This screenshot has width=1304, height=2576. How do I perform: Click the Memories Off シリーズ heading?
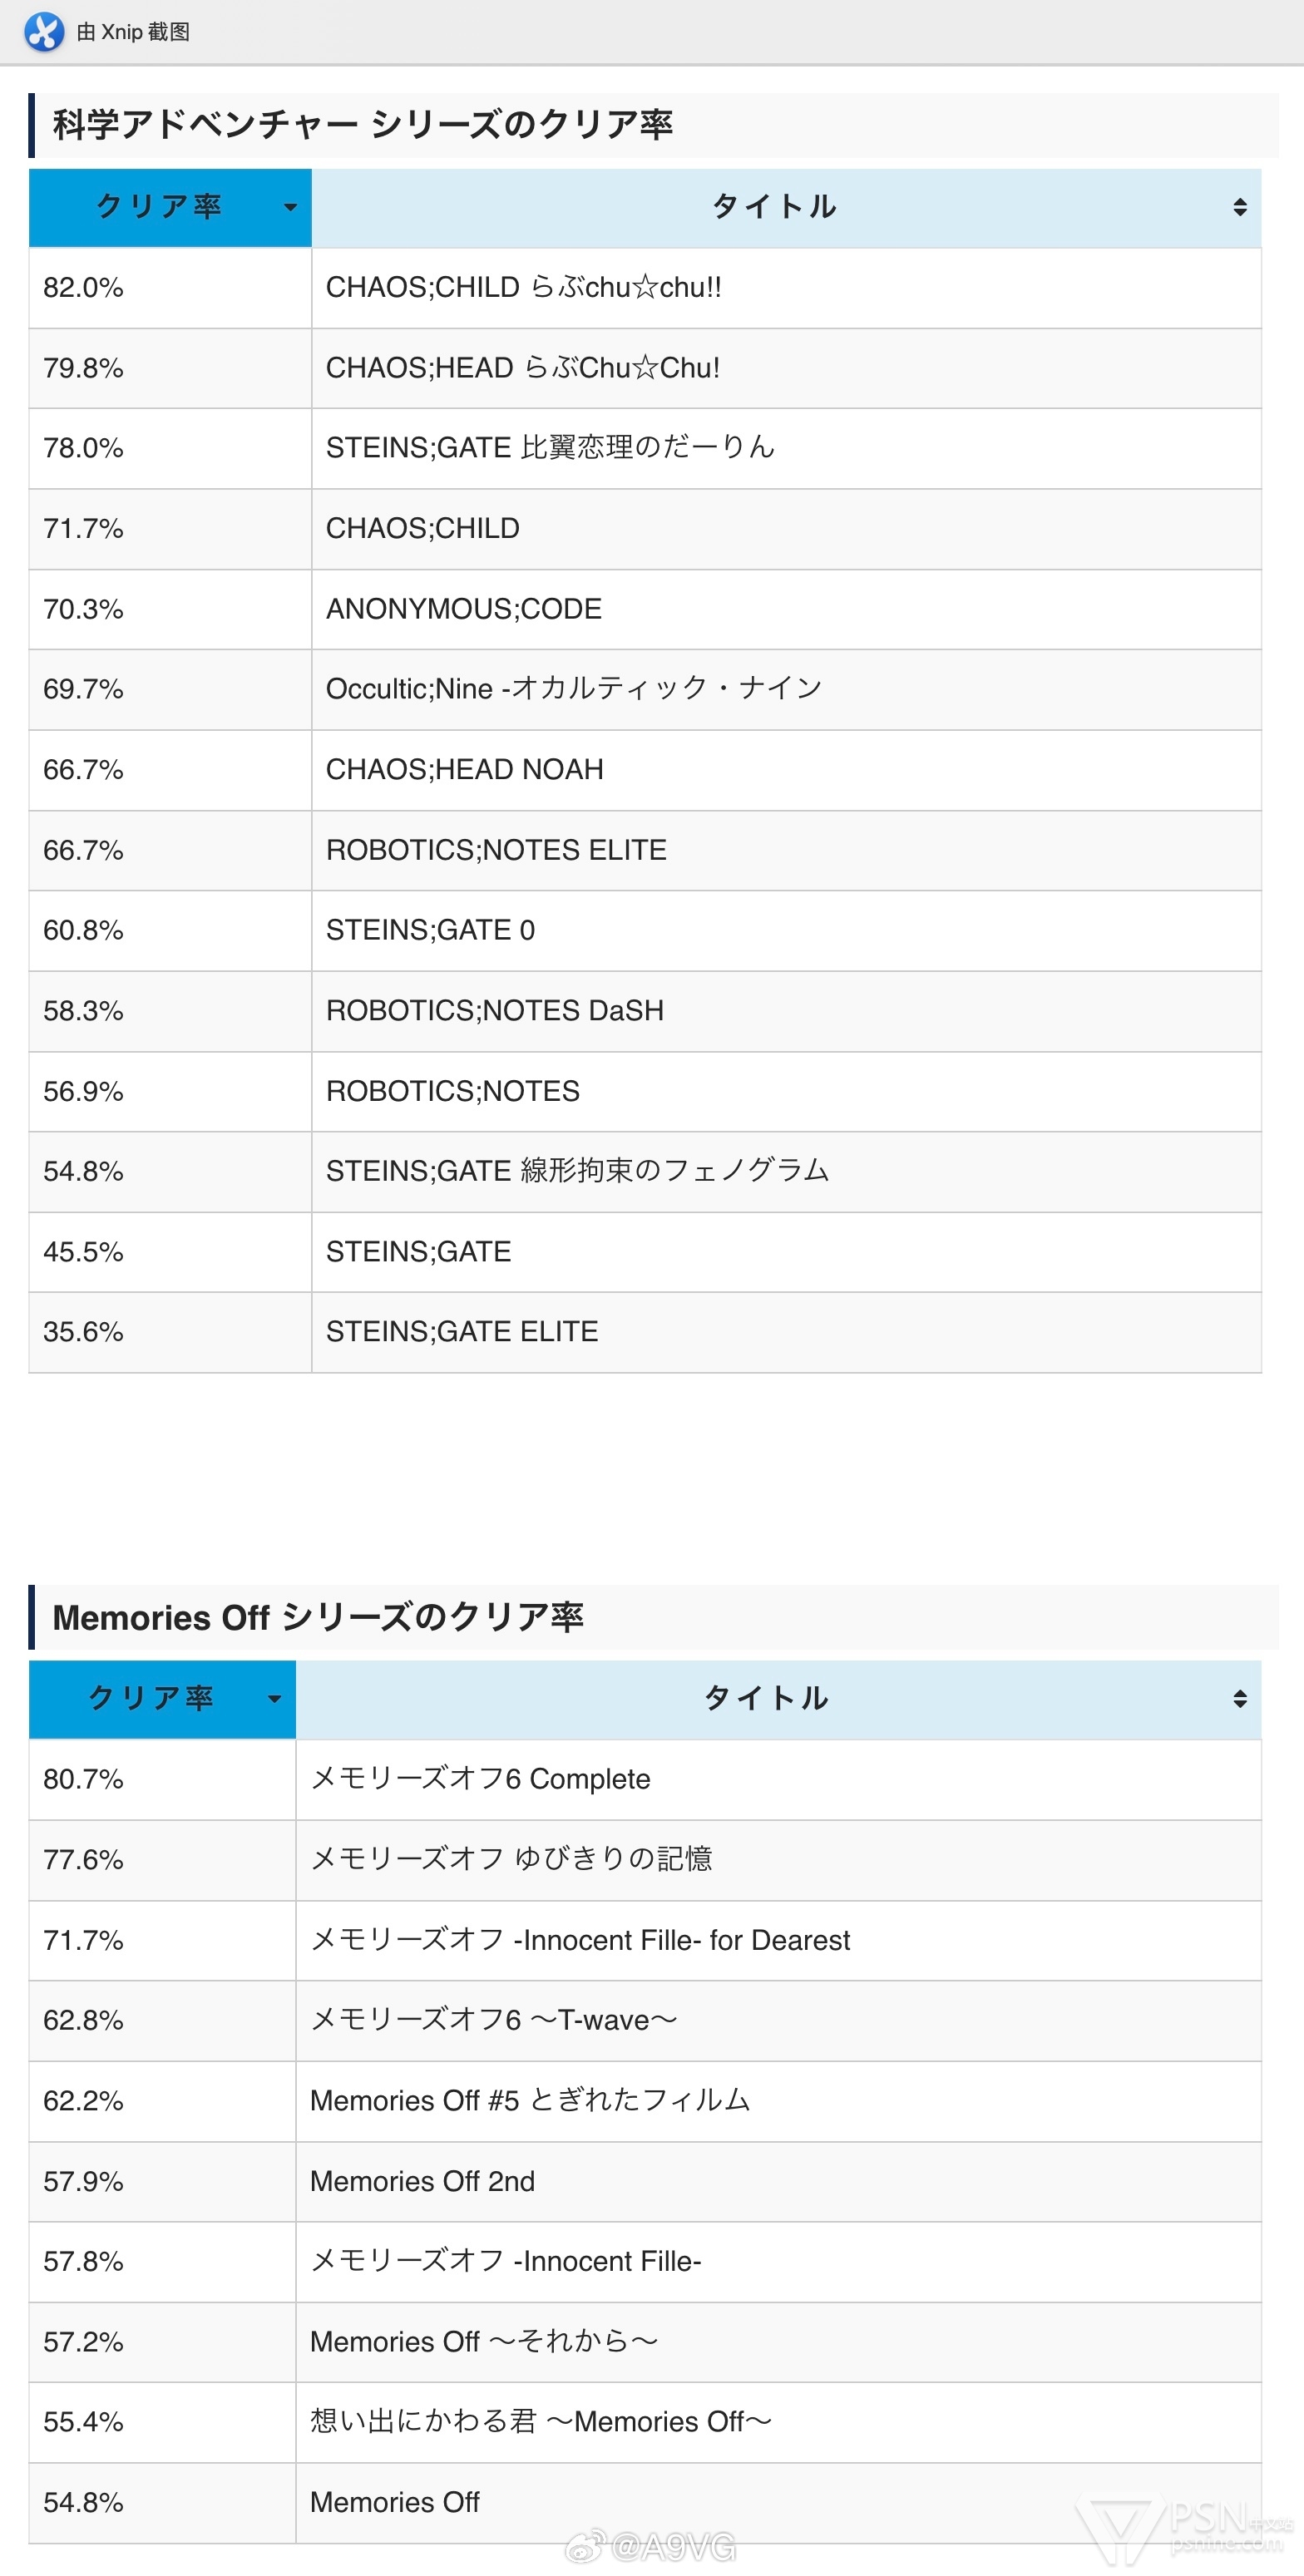318,1617
